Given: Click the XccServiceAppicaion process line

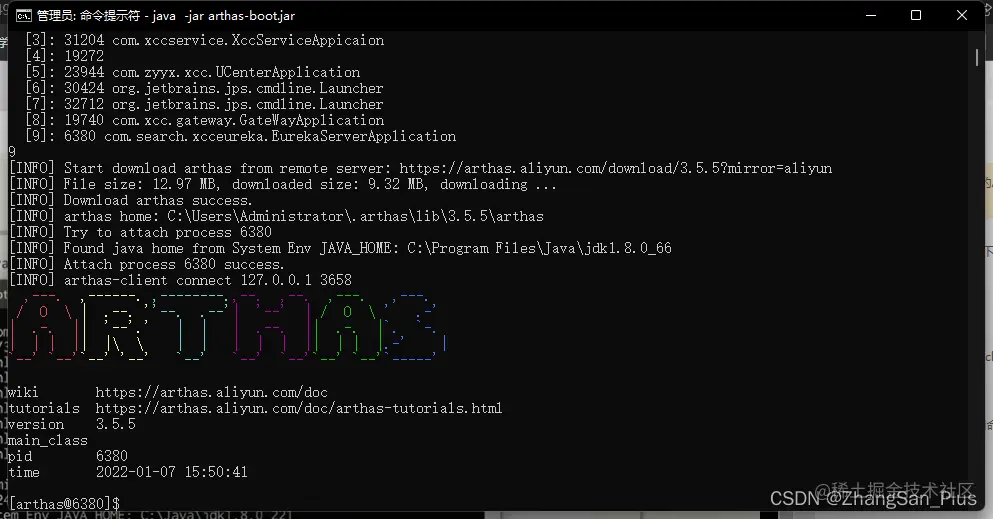Looking at the screenshot, I should (205, 40).
